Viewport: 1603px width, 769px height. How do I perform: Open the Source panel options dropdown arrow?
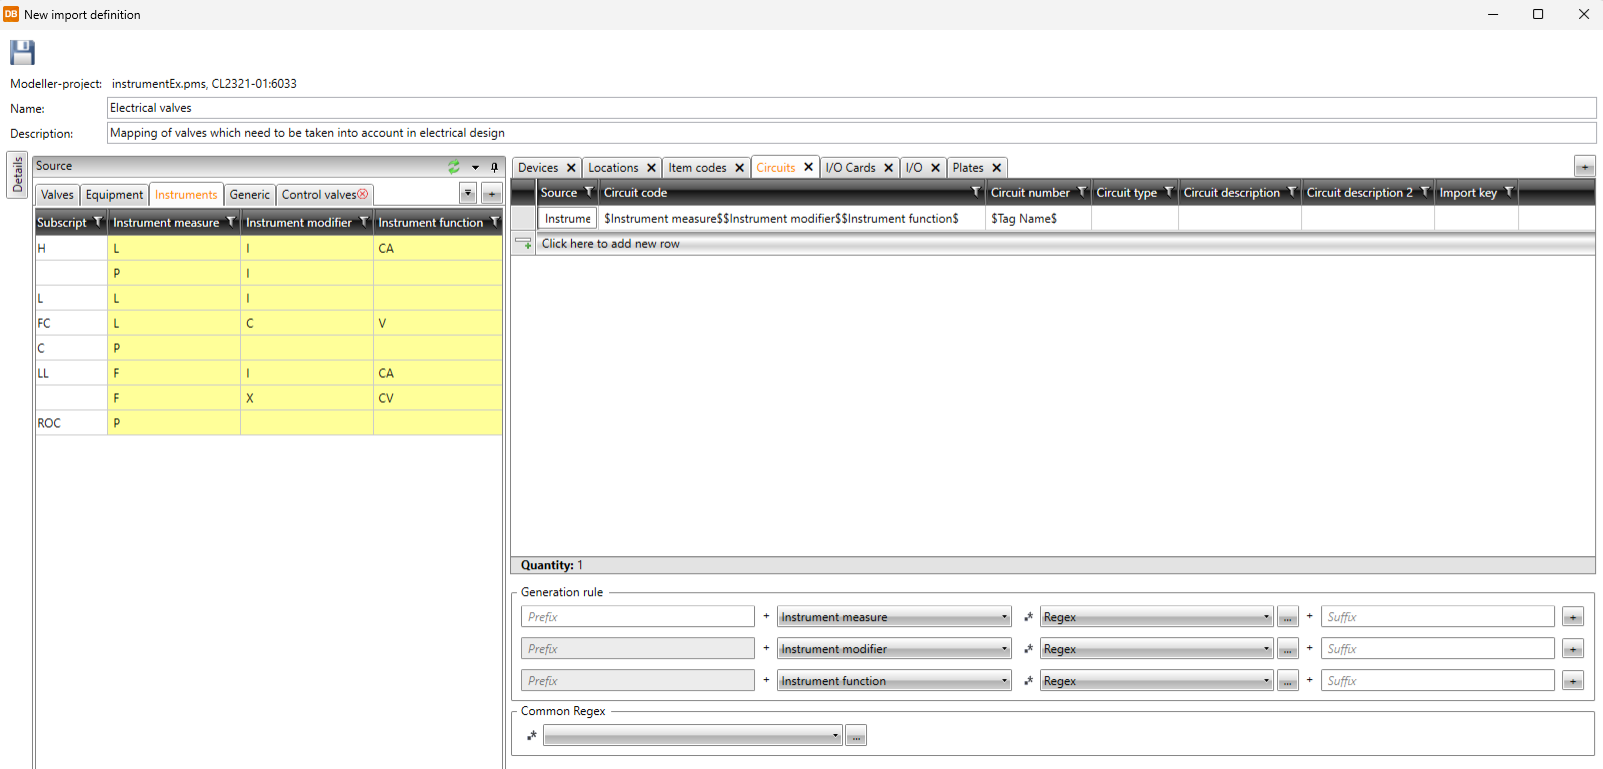pos(475,167)
